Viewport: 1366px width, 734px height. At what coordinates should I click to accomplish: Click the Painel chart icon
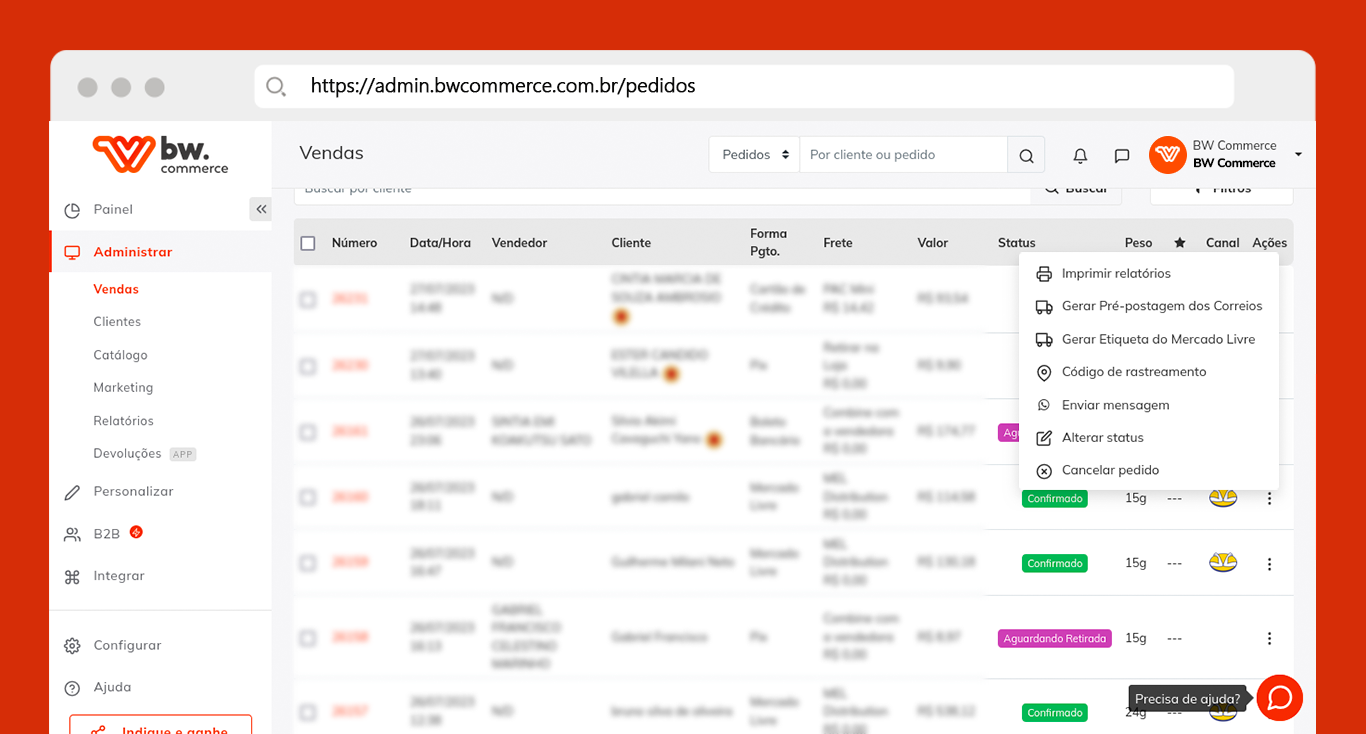[72, 211]
